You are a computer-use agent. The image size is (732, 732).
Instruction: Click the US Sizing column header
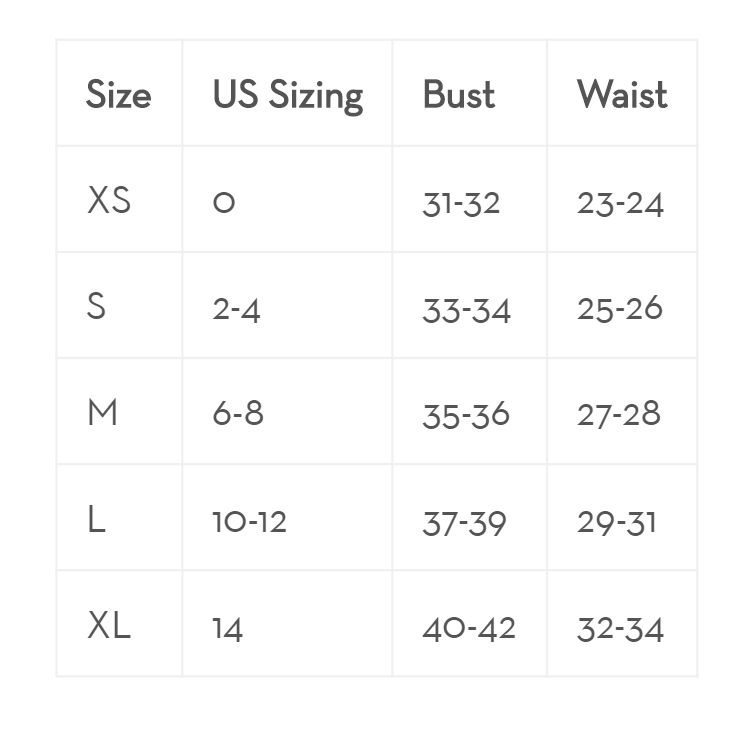[288, 96]
